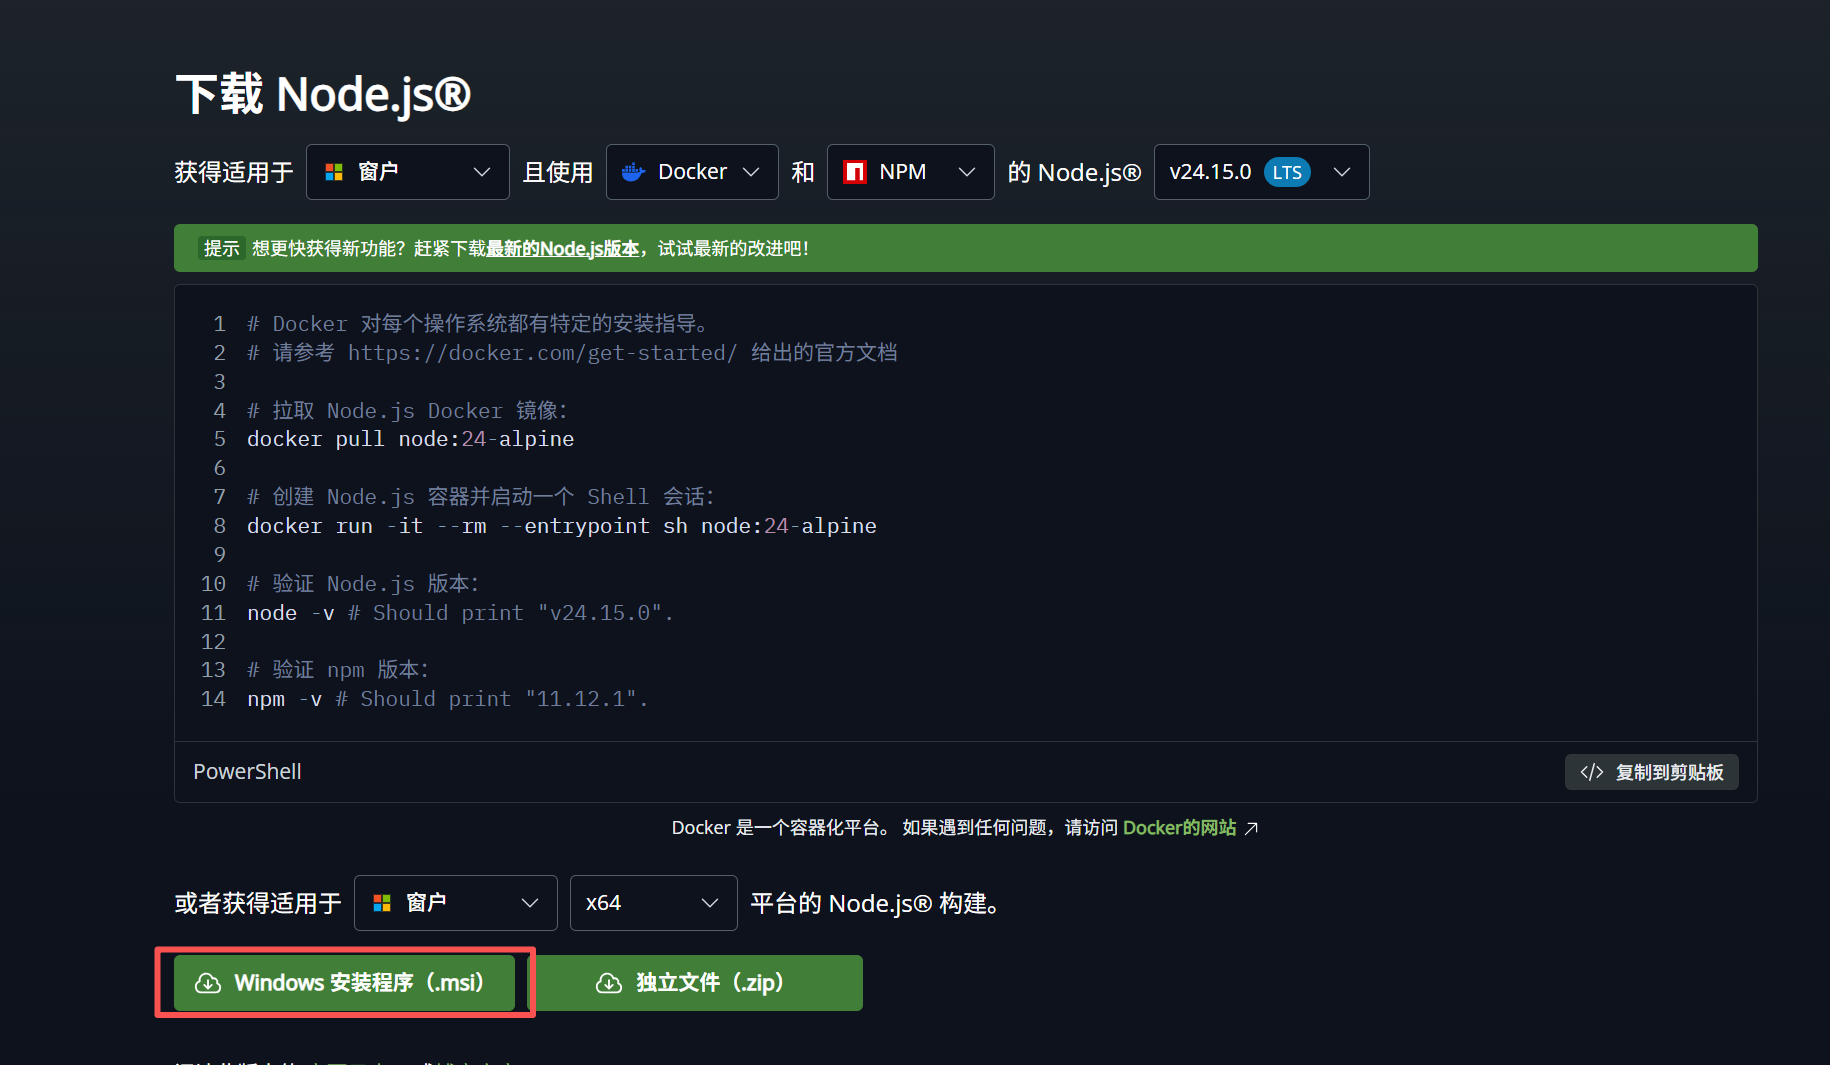Click the comment "# 验证 npm 版本:"
Image resolution: width=1830 pixels, height=1065 pixels.
coord(338,670)
